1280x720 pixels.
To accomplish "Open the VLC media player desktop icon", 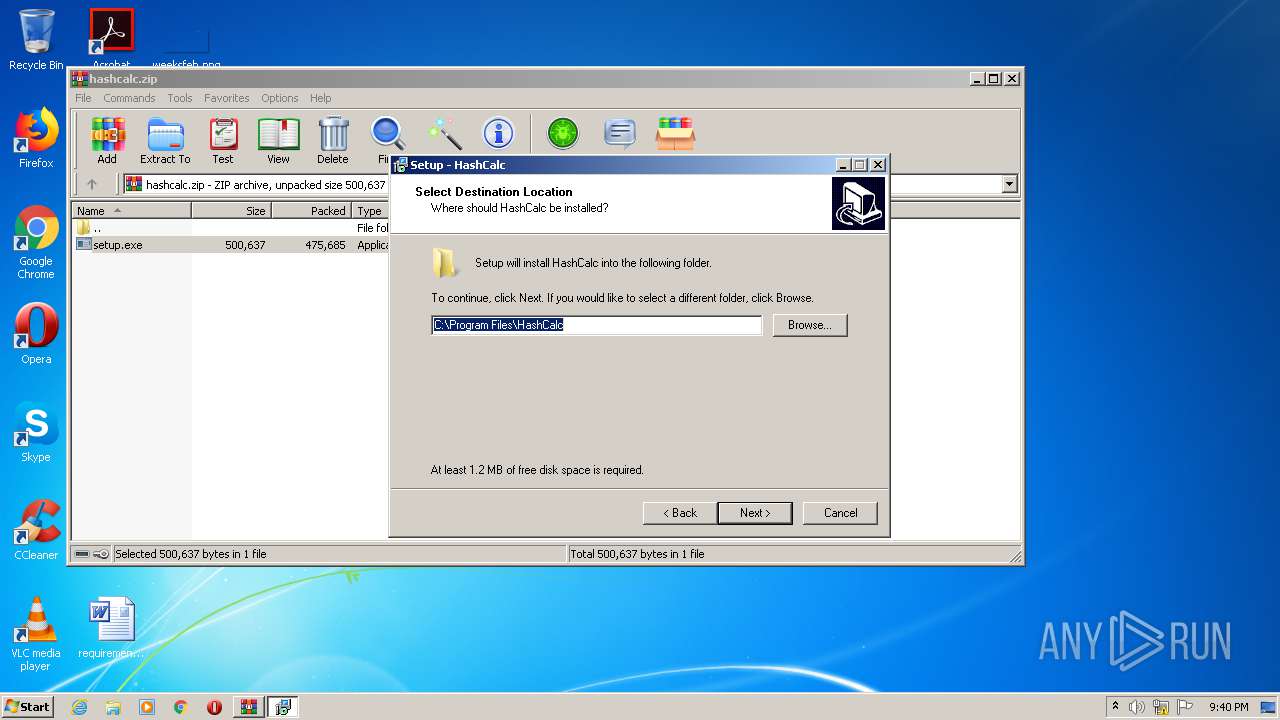I will (36, 634).
